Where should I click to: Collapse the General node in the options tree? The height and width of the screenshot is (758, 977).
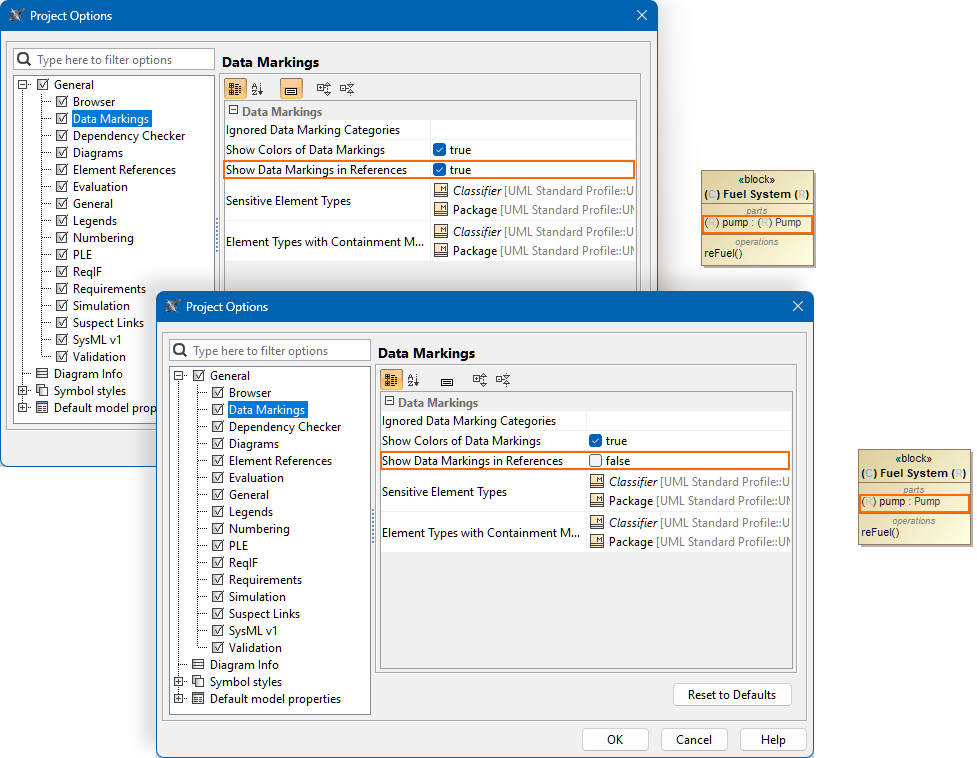coord(179,375)
